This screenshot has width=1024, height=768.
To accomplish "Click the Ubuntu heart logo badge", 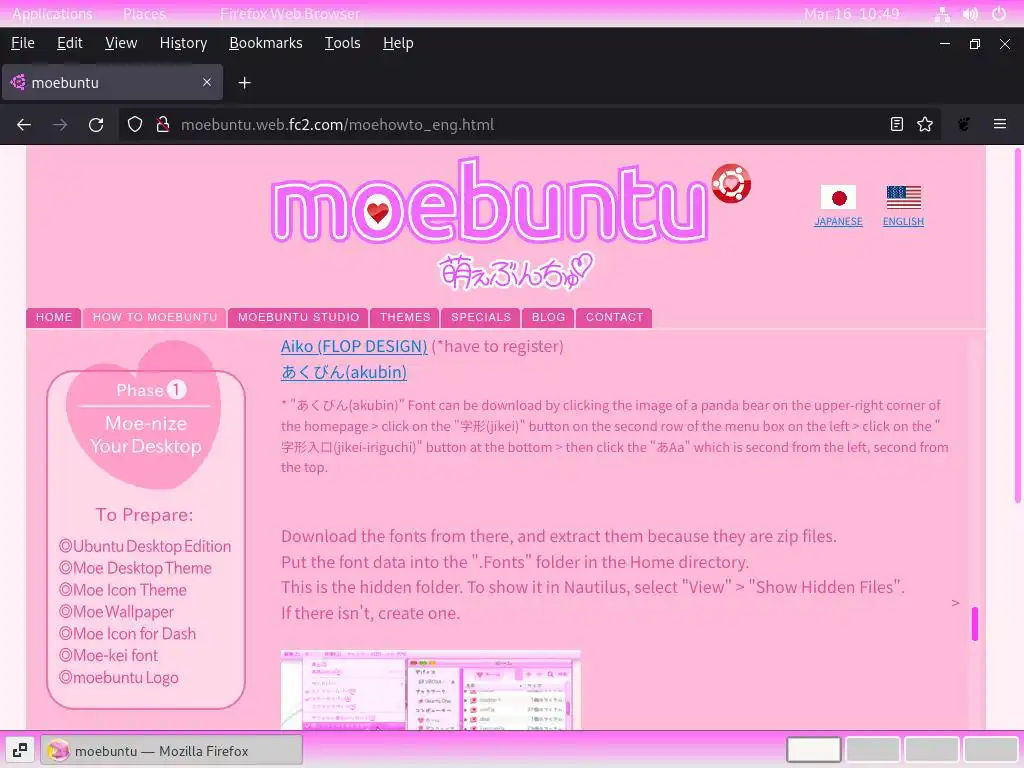I will 731,184.
